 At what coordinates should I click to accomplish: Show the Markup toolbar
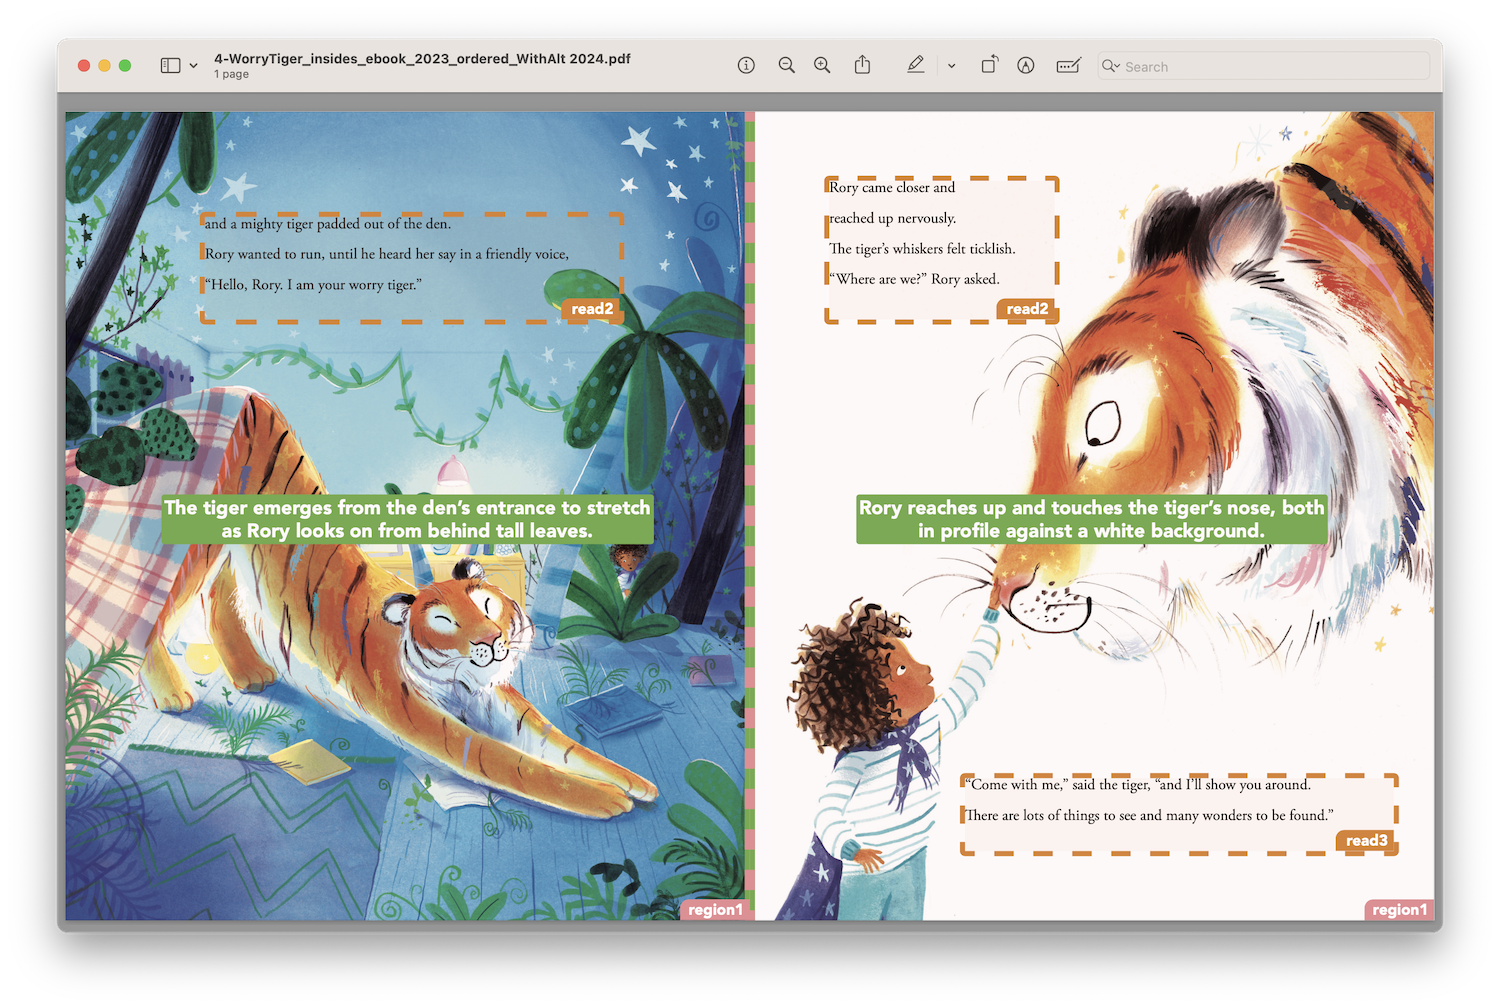[1026, 65]
